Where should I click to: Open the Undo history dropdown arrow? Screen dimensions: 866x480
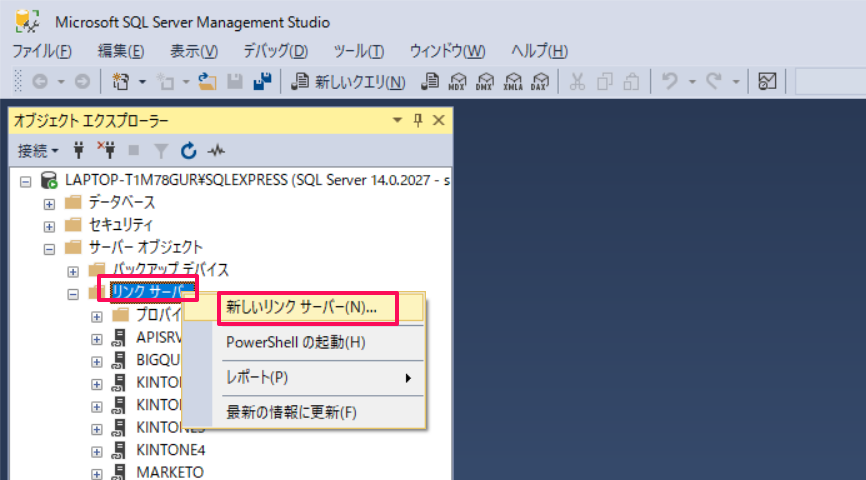(x=692, y=82)
